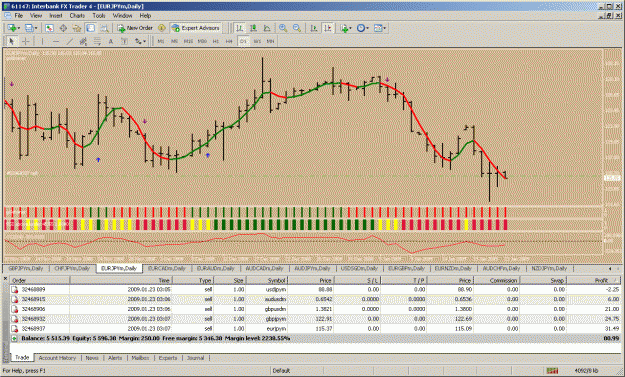Open the Window menu
This screenshot has width=625, height=377.
click(122, 16)
